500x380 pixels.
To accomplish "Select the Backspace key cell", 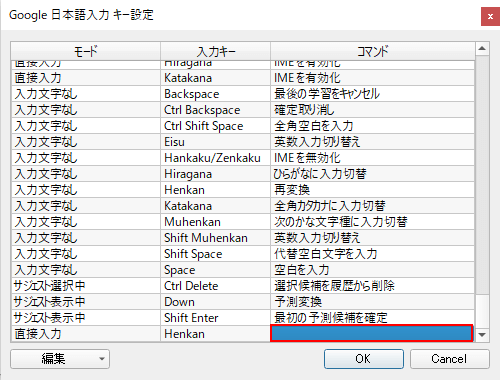I will tap(215, 94).
